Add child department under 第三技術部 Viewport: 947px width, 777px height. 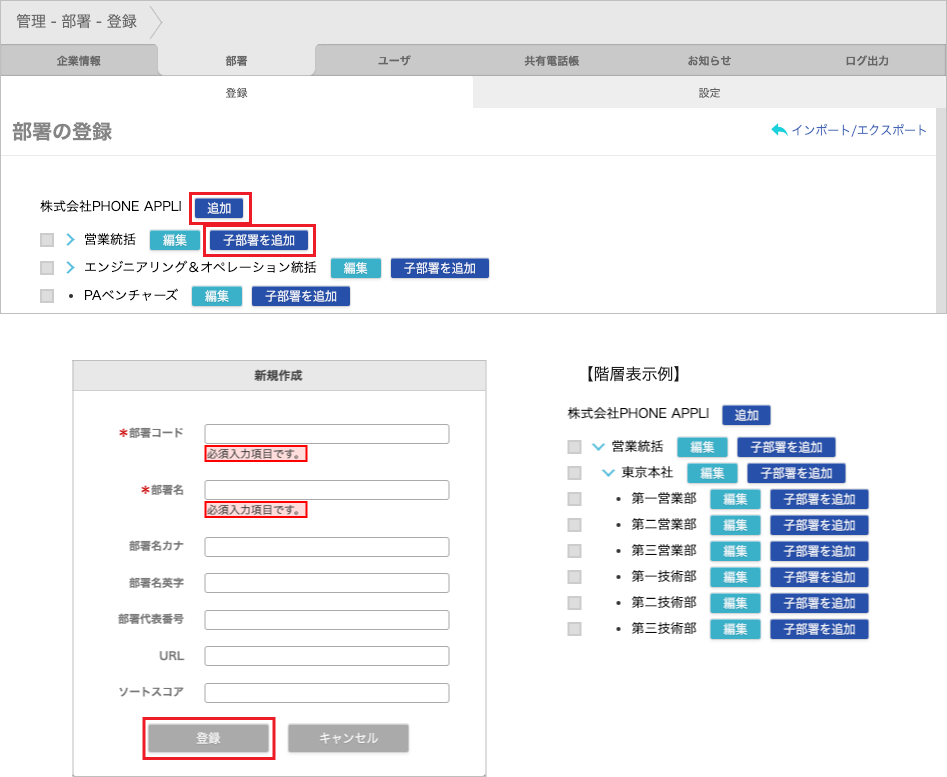coord(820,629)
